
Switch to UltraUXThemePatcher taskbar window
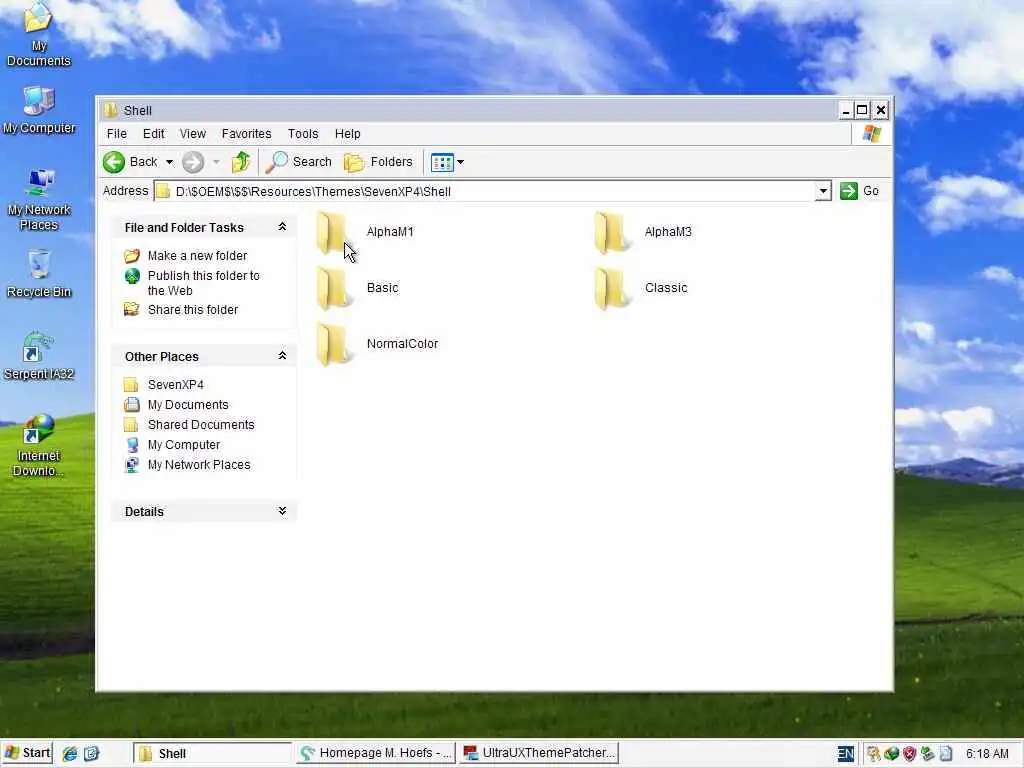[x=539, y=753]
